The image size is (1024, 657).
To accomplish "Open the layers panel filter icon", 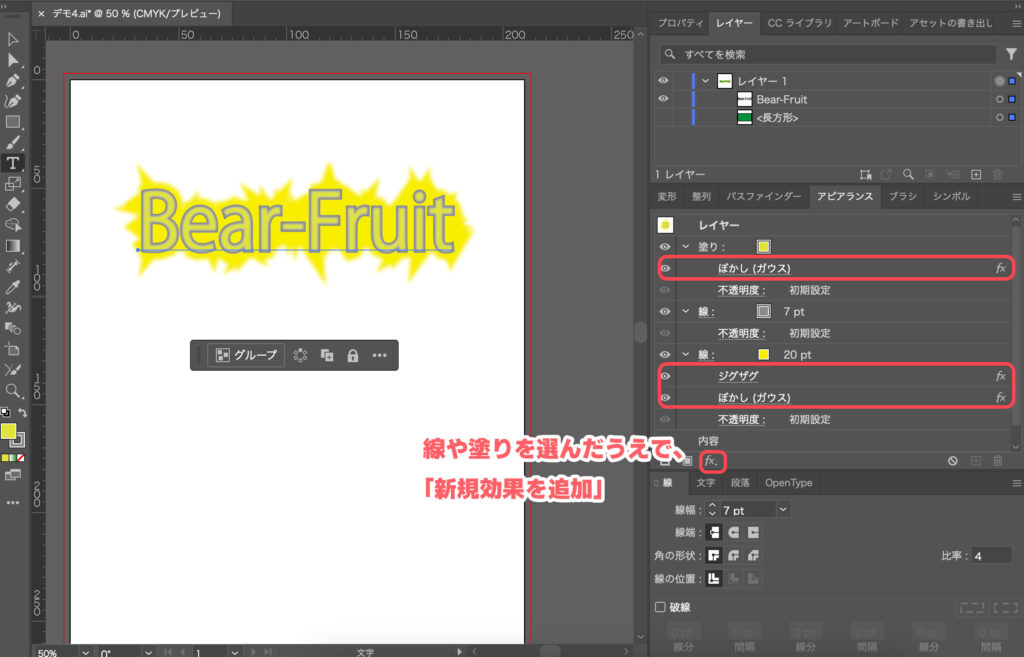I will (x=1011, y=54).
